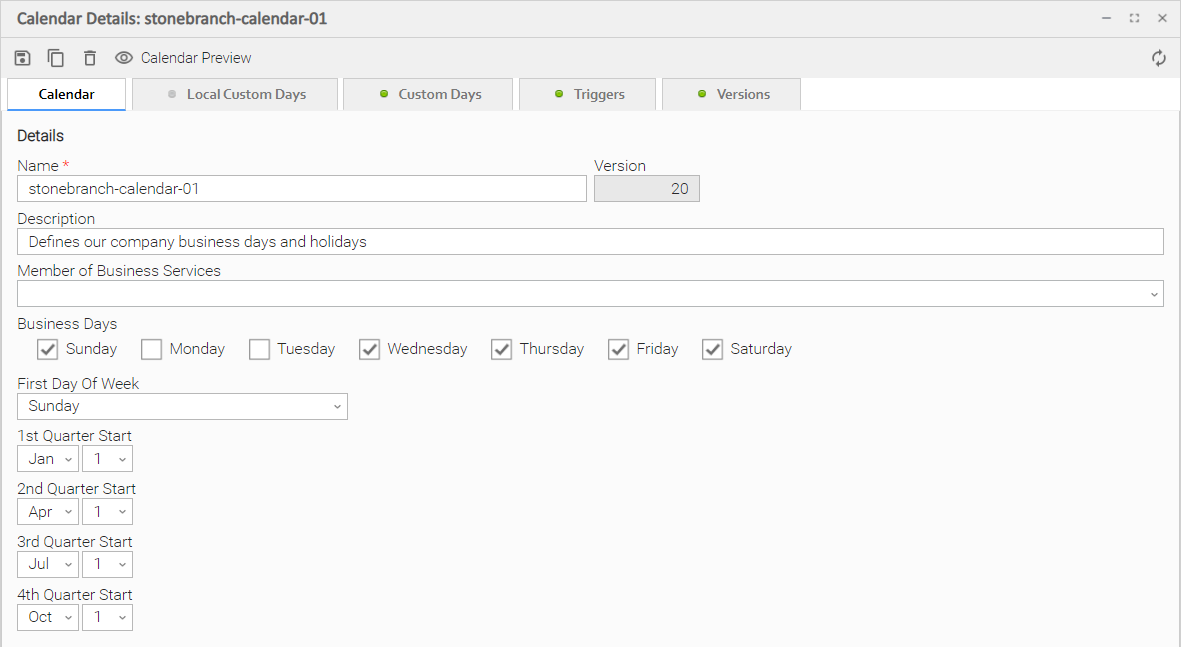Switch to the Triggers tab

tap(589, 94)
